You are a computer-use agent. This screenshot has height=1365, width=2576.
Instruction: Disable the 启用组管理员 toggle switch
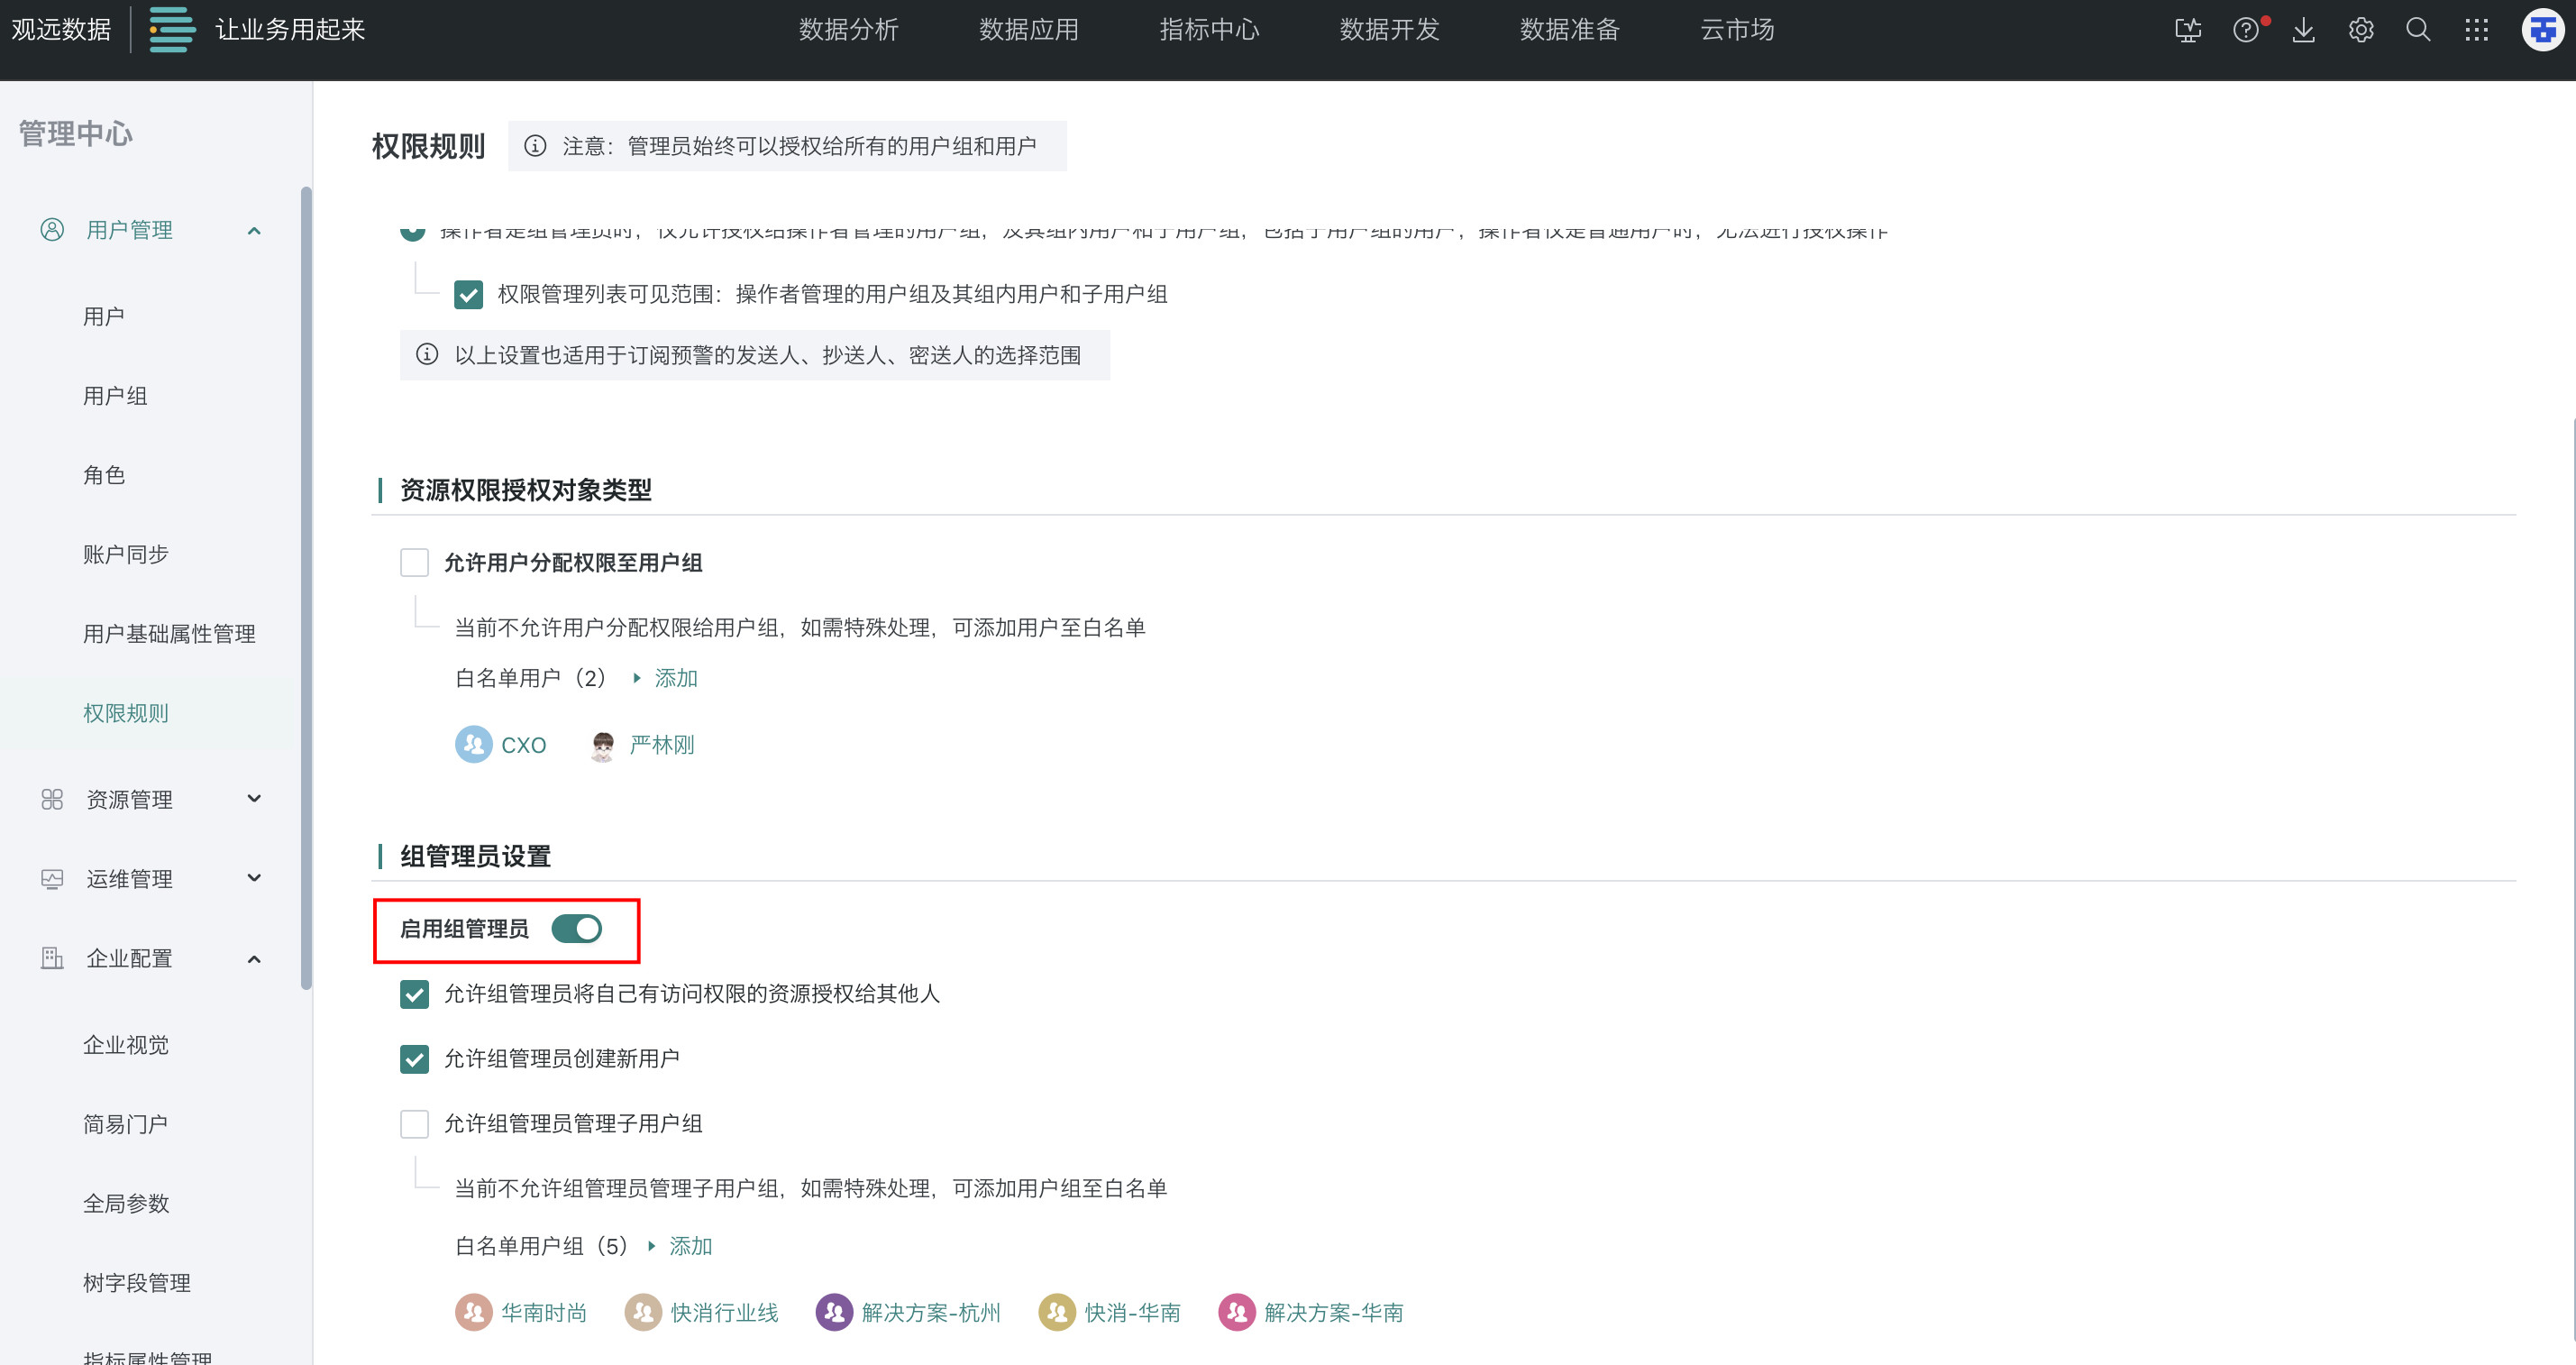577,929
